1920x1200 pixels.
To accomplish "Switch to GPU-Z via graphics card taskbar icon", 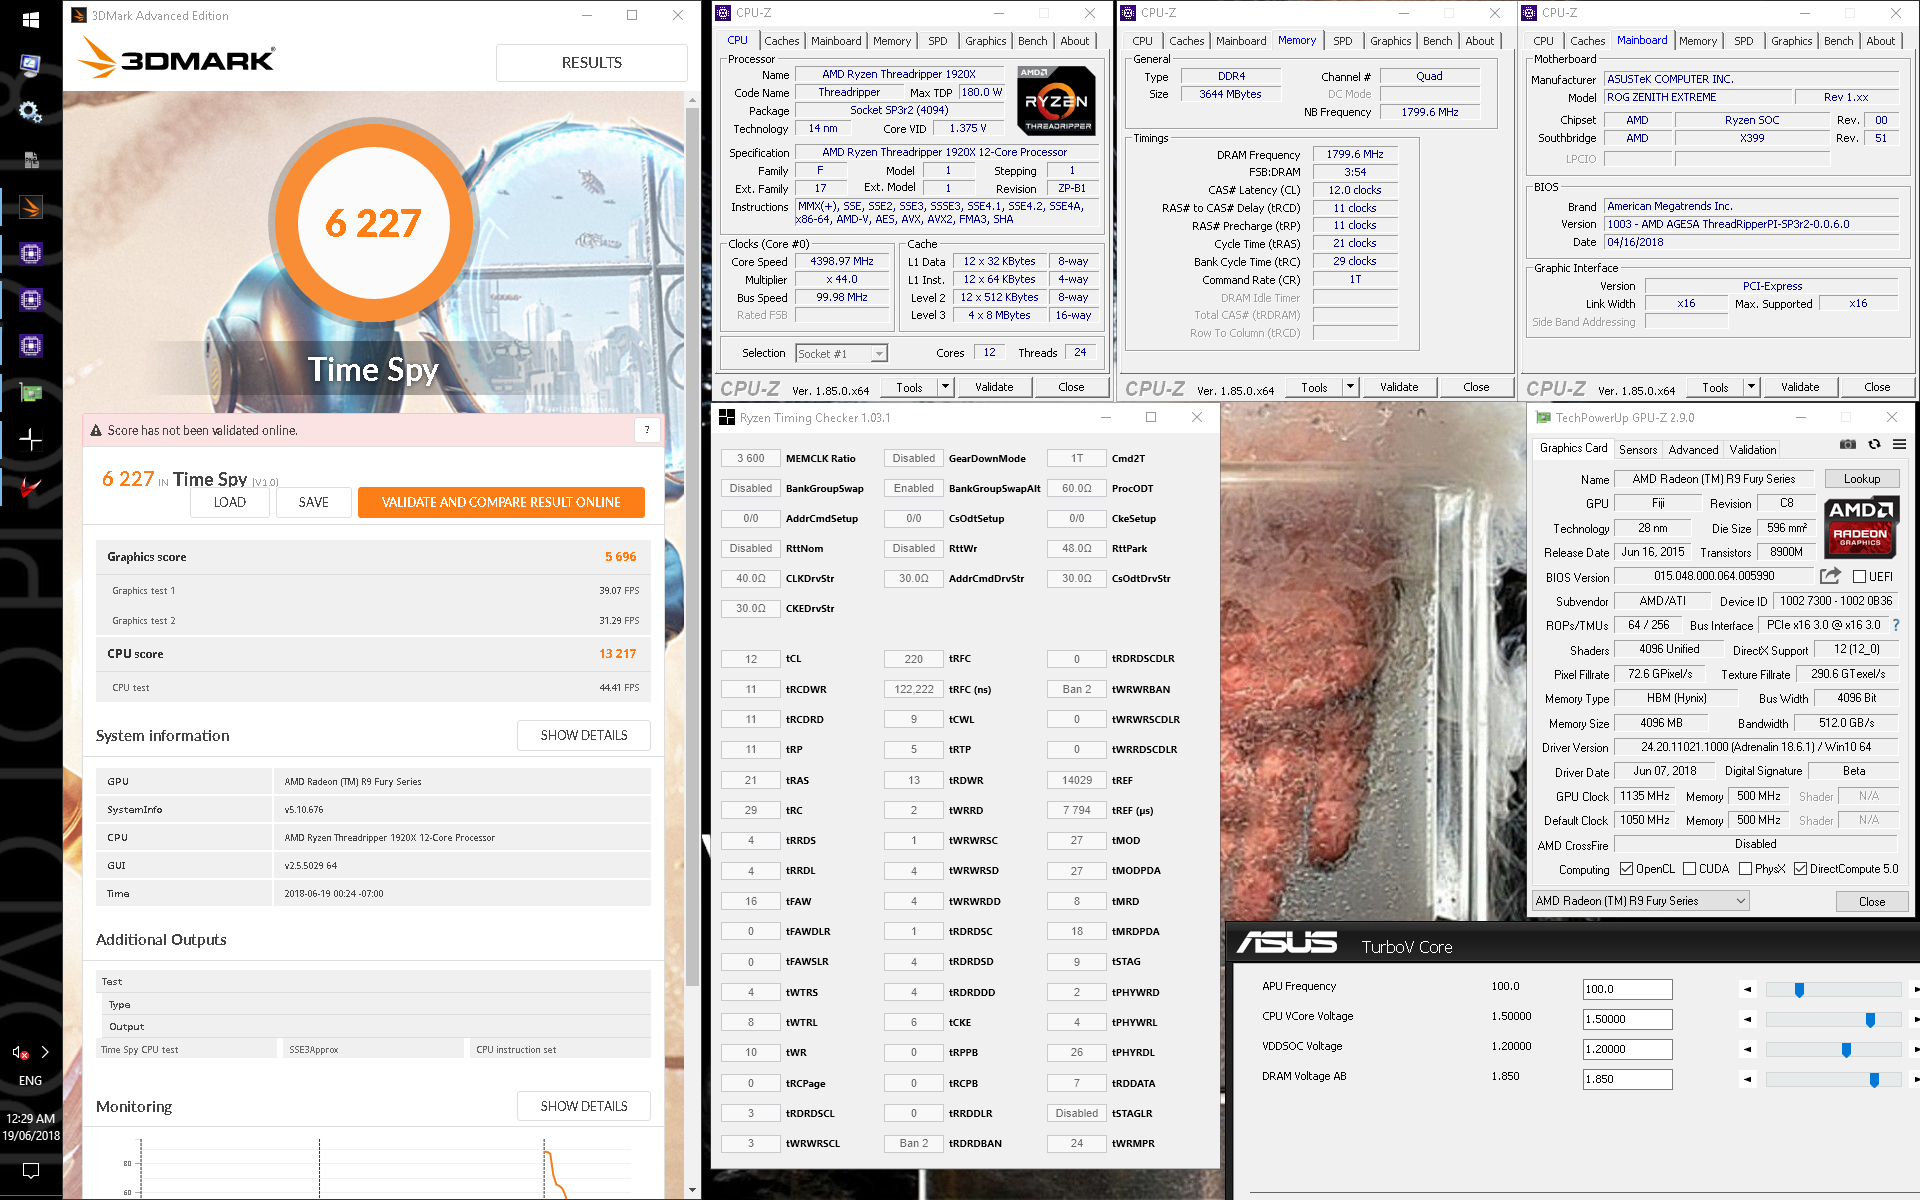I will 30,392.
